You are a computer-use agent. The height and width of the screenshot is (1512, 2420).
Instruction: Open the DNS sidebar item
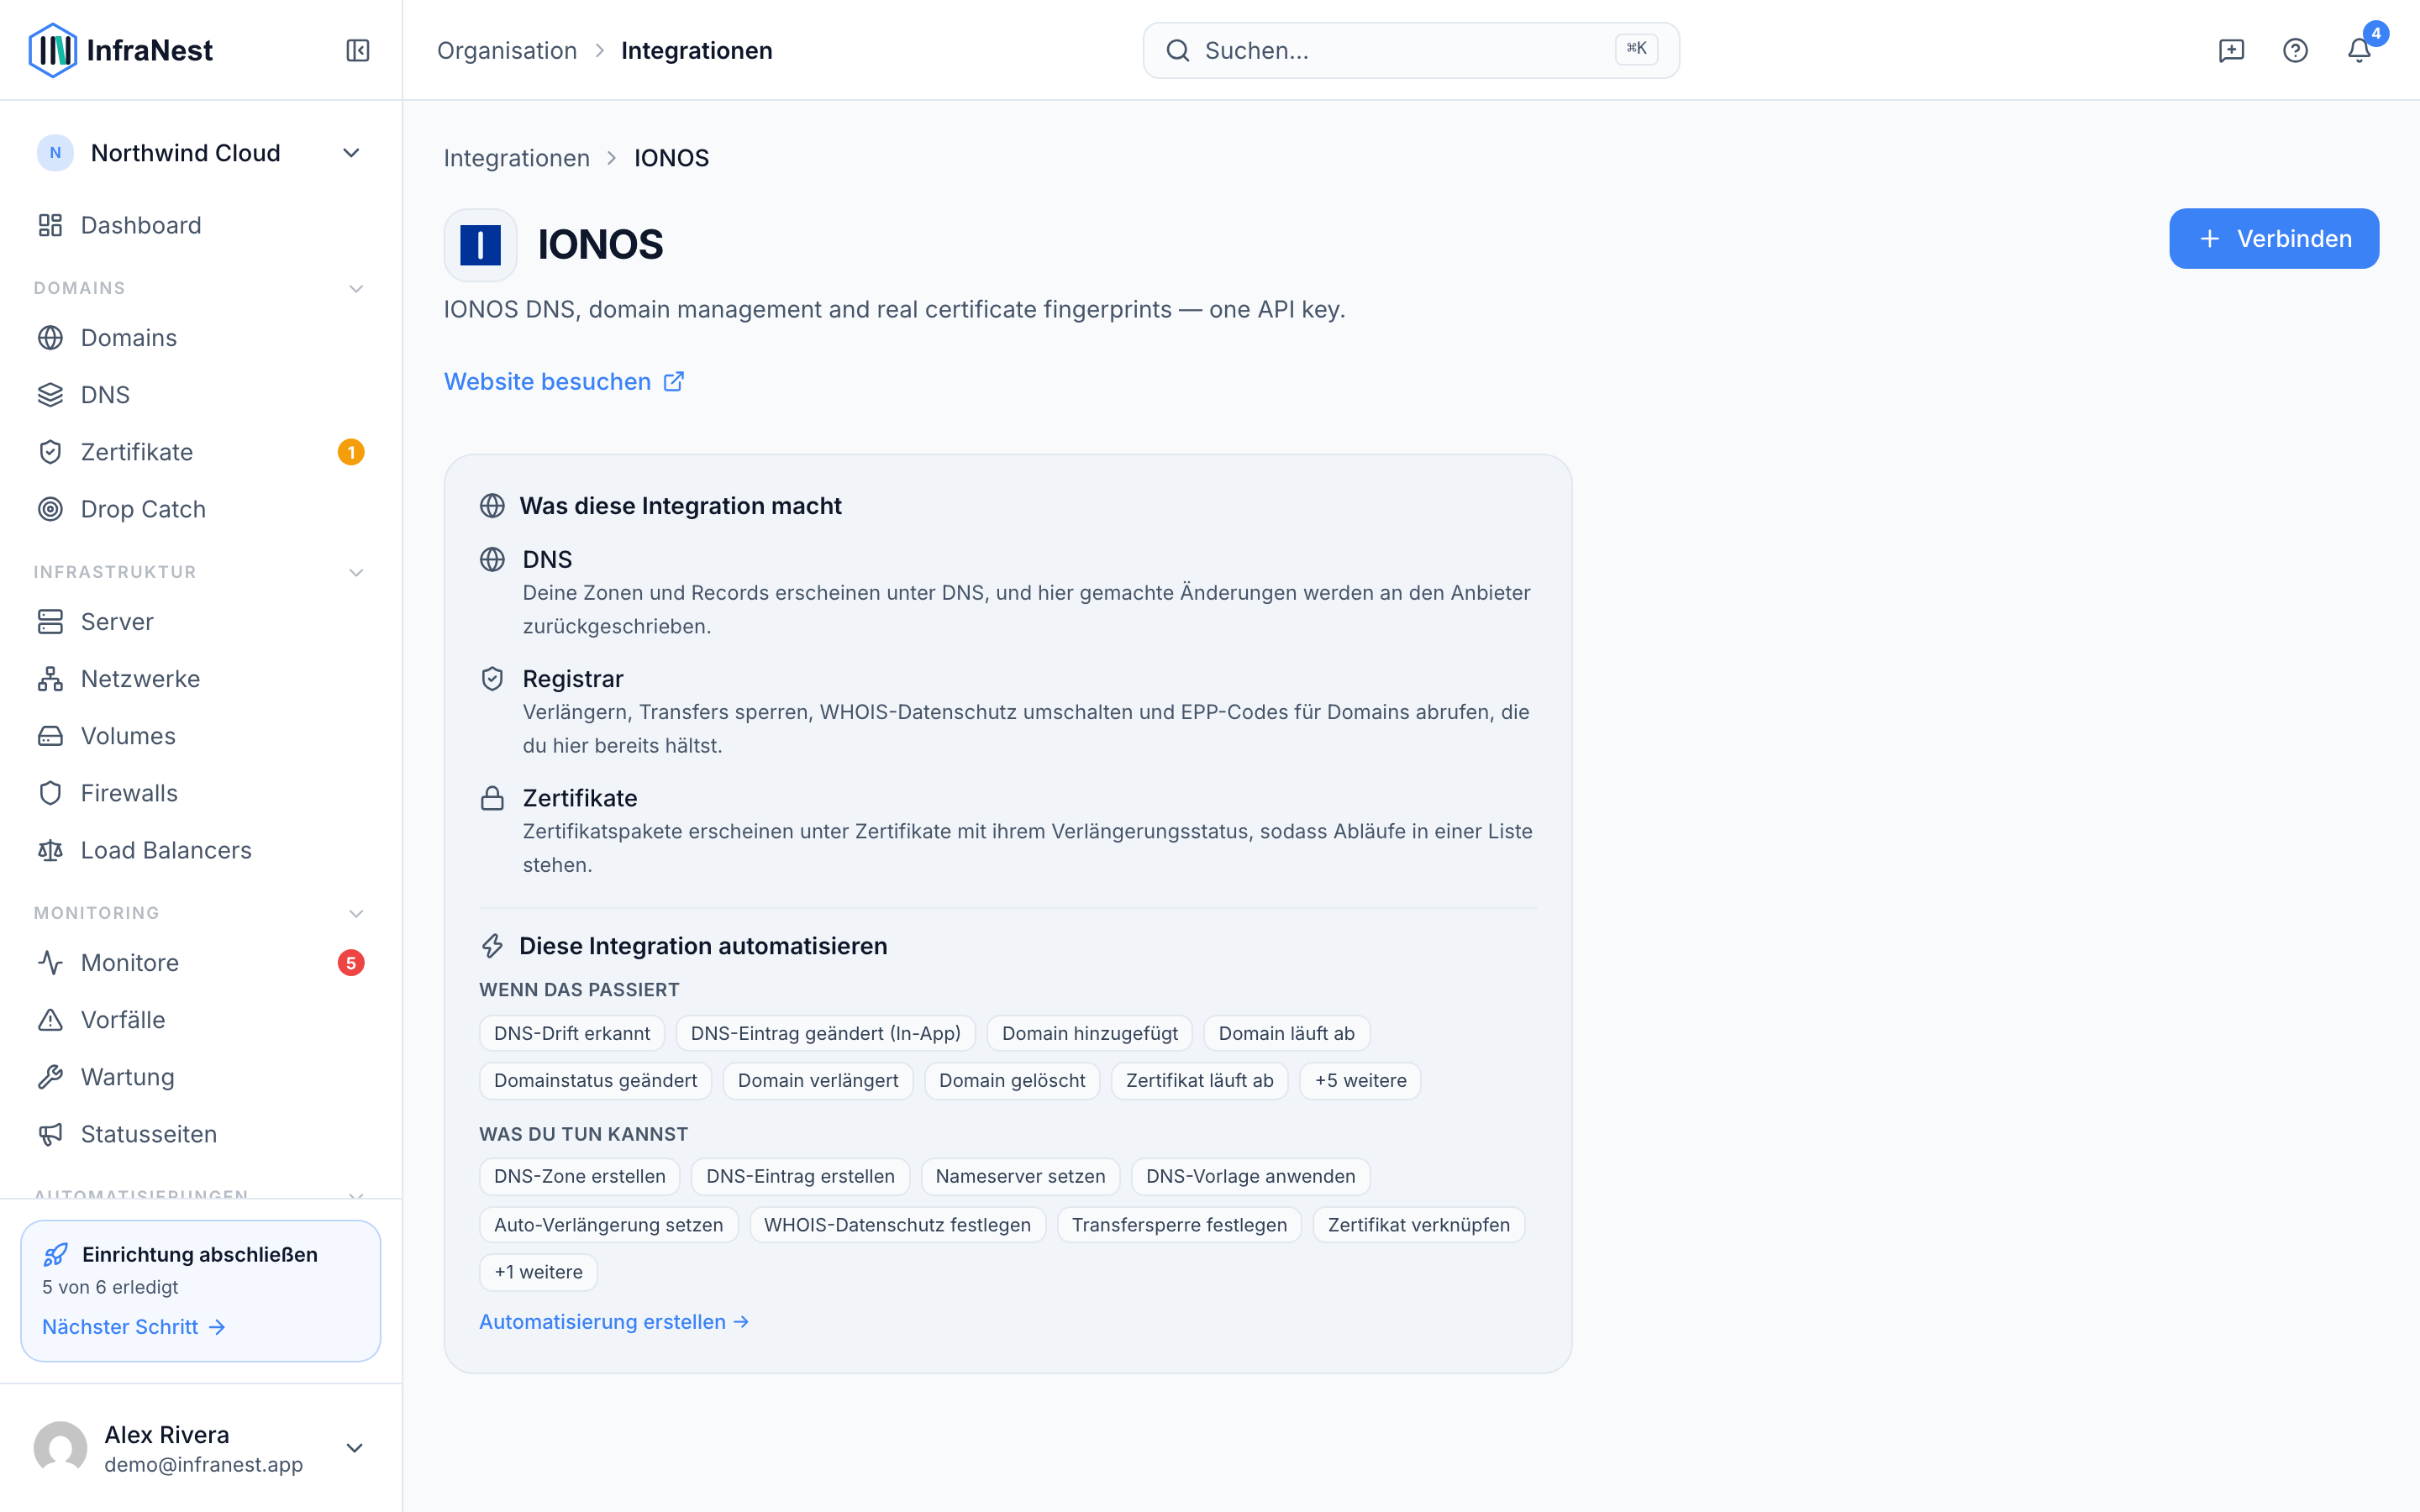point(200,395)
